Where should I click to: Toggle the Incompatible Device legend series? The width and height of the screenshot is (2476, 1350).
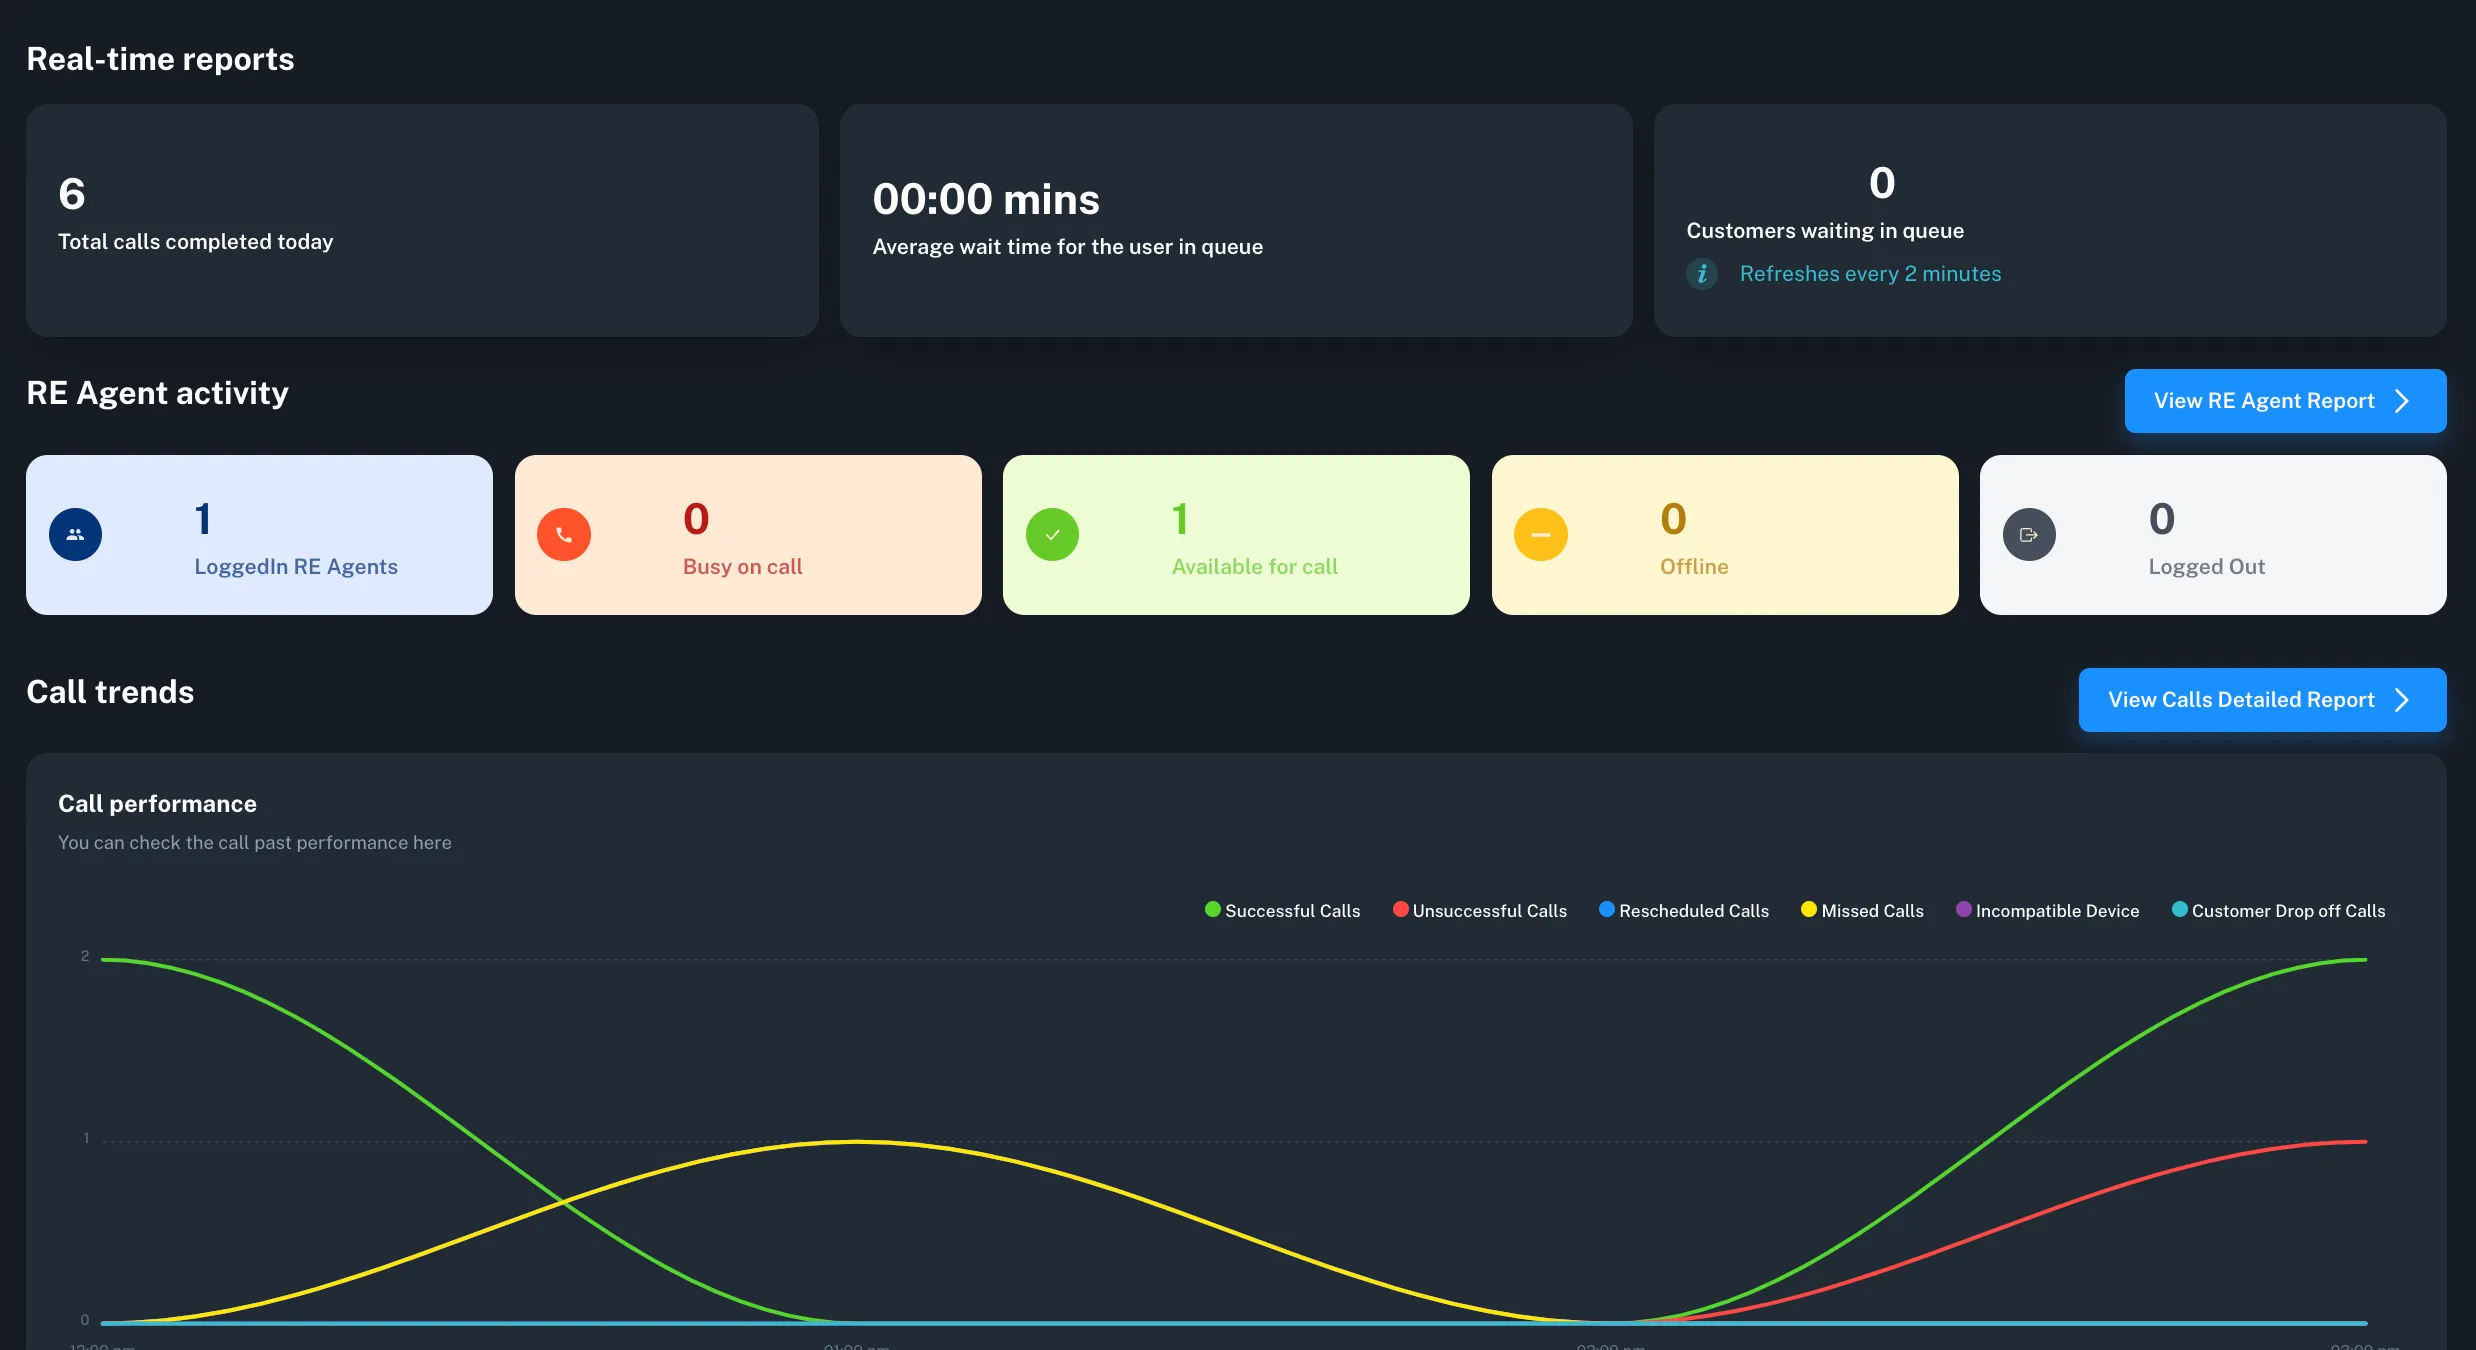2047,910
